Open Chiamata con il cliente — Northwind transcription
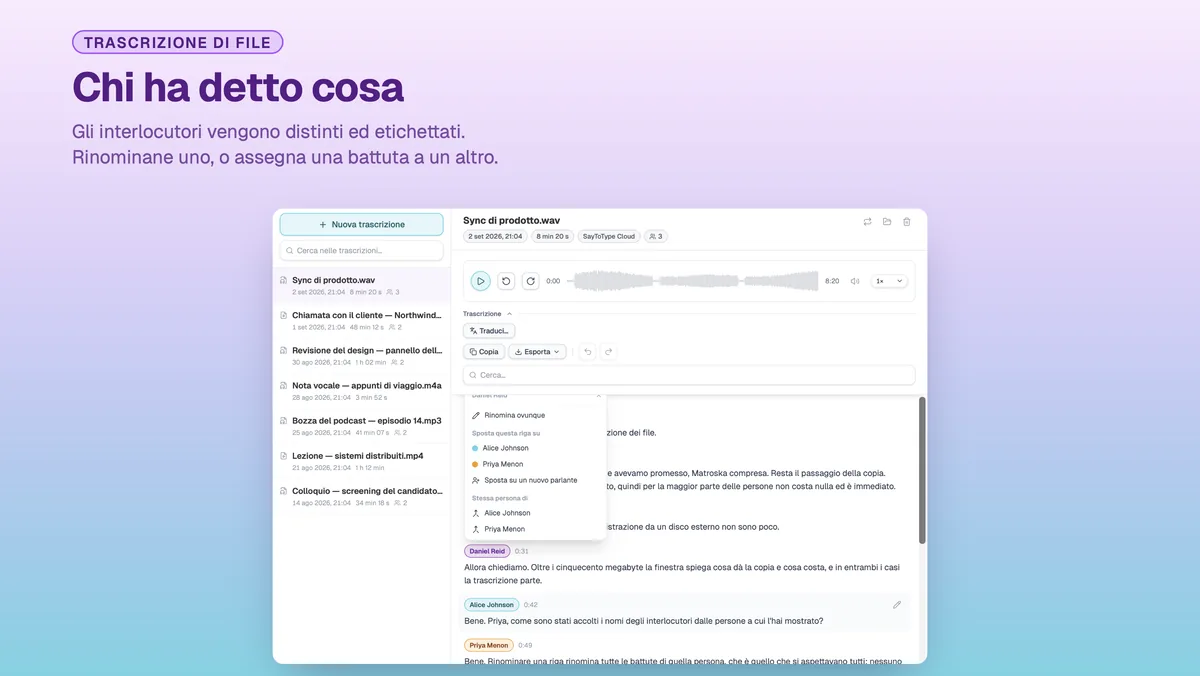Image resolution: width=1200 pixels, height=676 pixels. (361, 321)
